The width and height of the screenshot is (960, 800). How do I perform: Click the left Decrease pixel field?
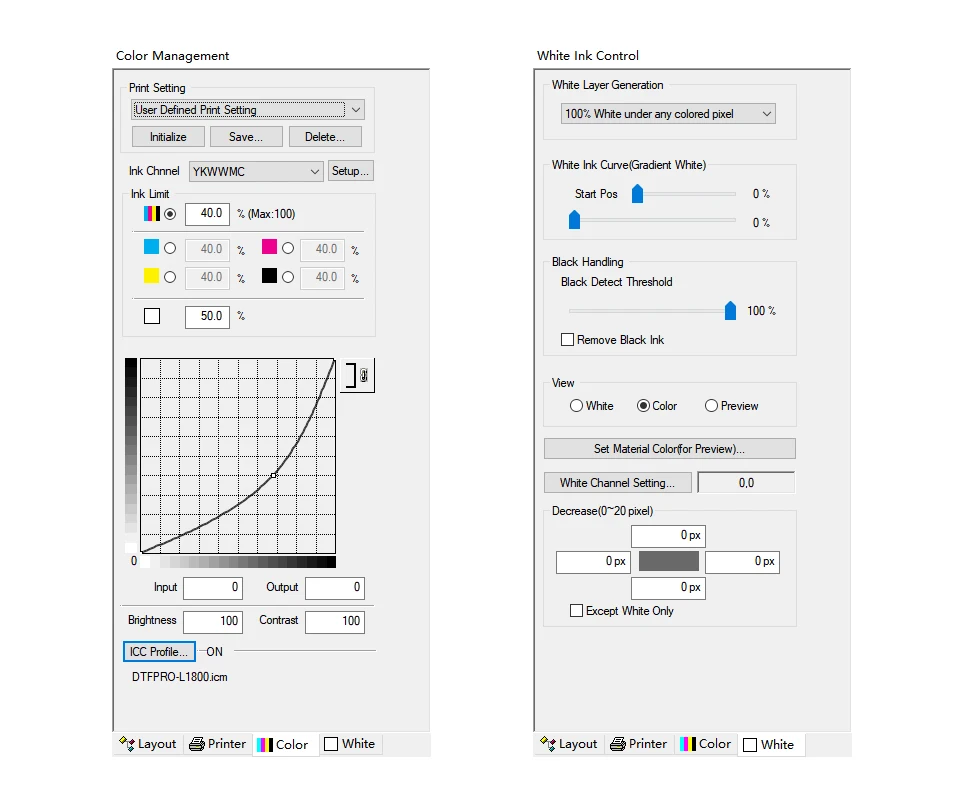(x=593, y=562)
